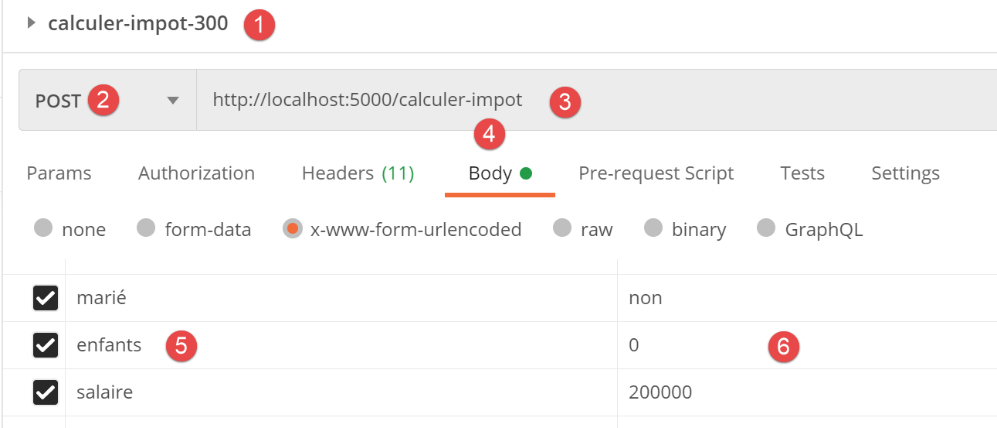Toggle the enfants parameter checkbox

[45, 345]
